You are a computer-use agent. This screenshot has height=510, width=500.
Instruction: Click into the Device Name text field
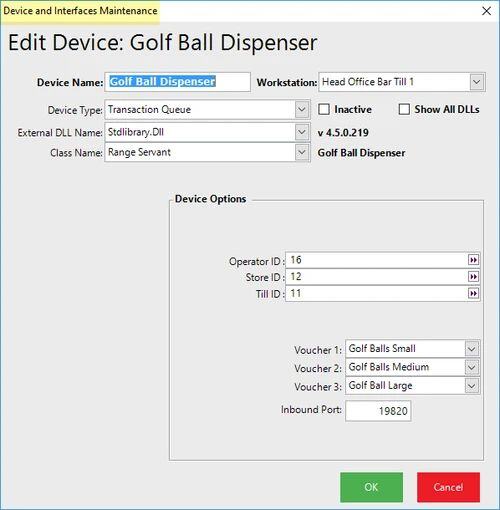(178, 82)
